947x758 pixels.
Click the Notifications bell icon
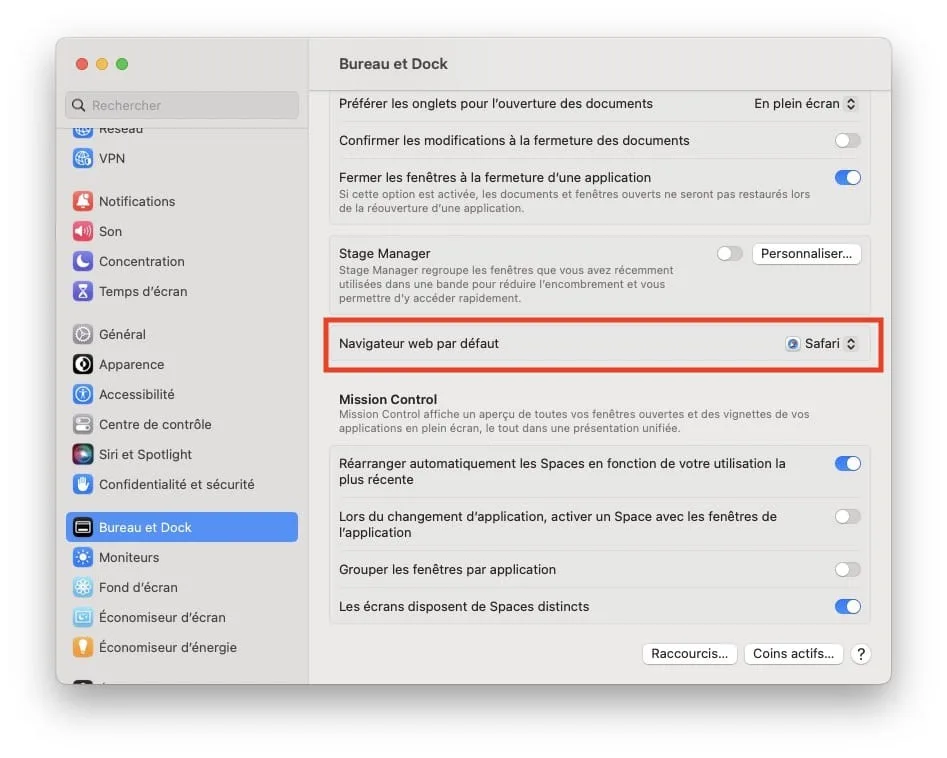(x=83, y=201)
